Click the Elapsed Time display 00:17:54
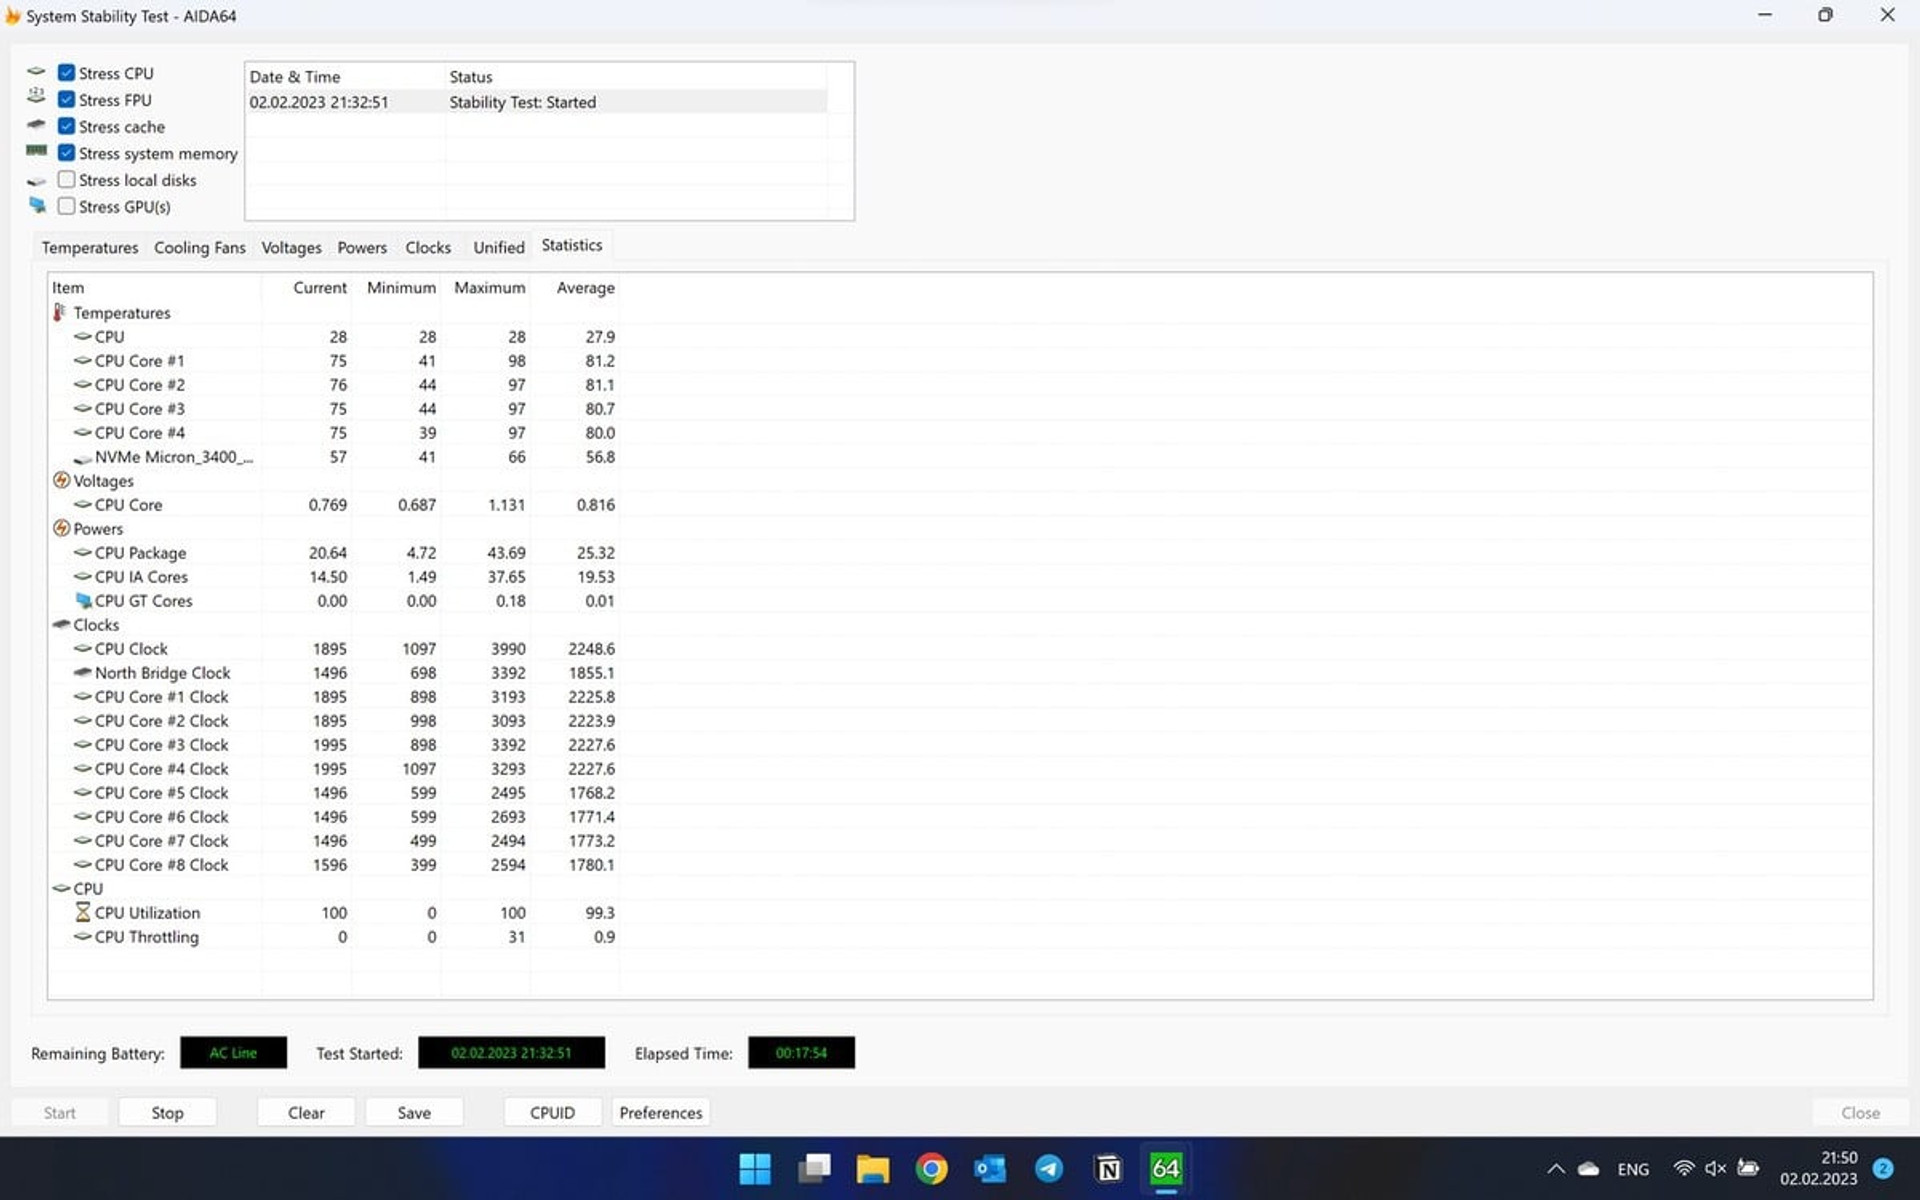The width and height of the screenshot is (1920, 1200). (x=801, y=1053)
